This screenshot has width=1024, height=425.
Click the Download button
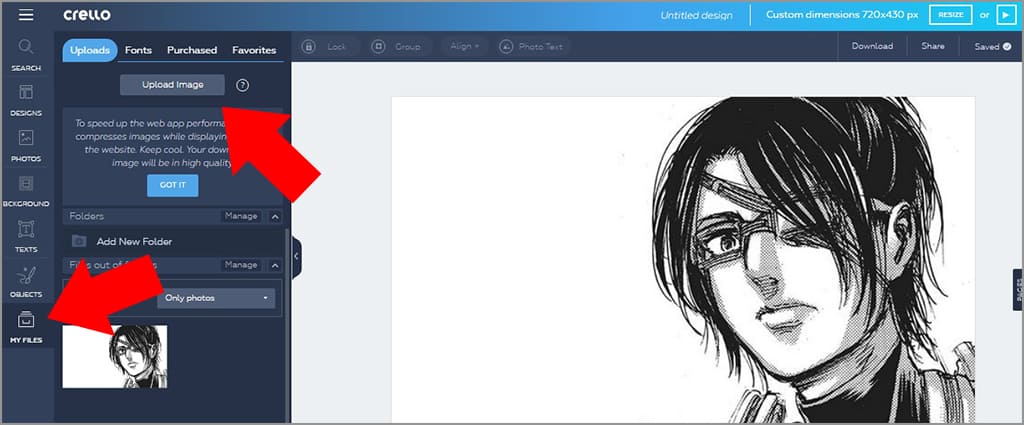pos(872,46)
